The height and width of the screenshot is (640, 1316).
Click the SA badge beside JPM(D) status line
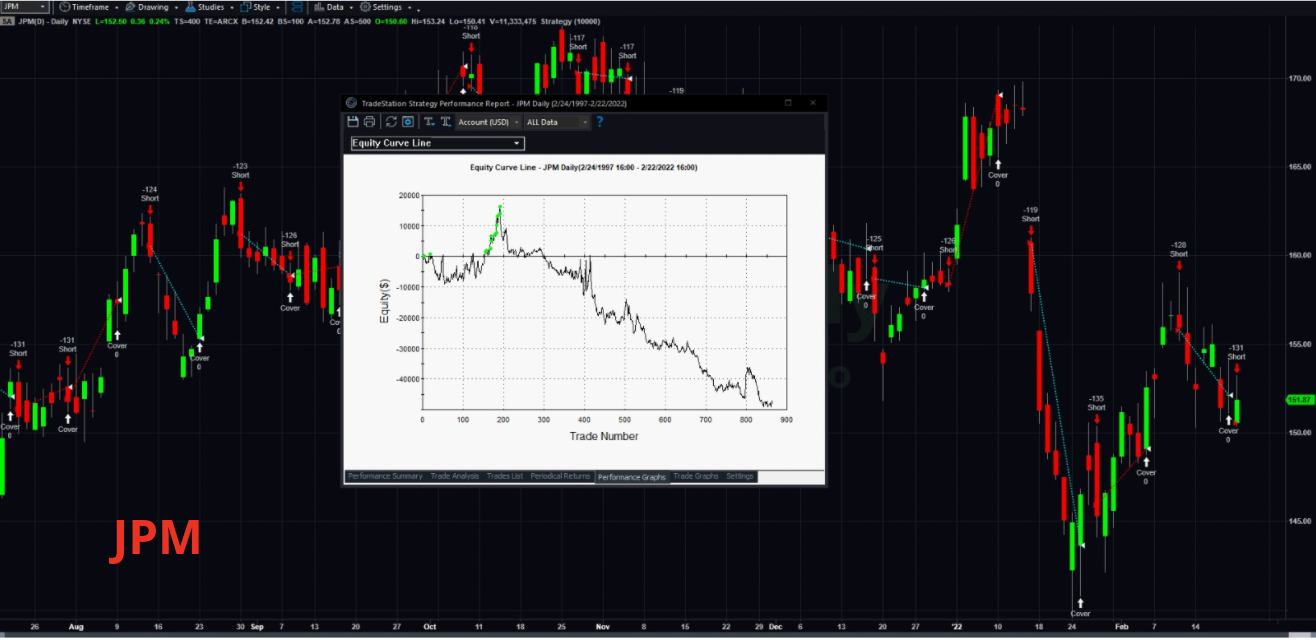pyautogui.click(x=7, y=21)
